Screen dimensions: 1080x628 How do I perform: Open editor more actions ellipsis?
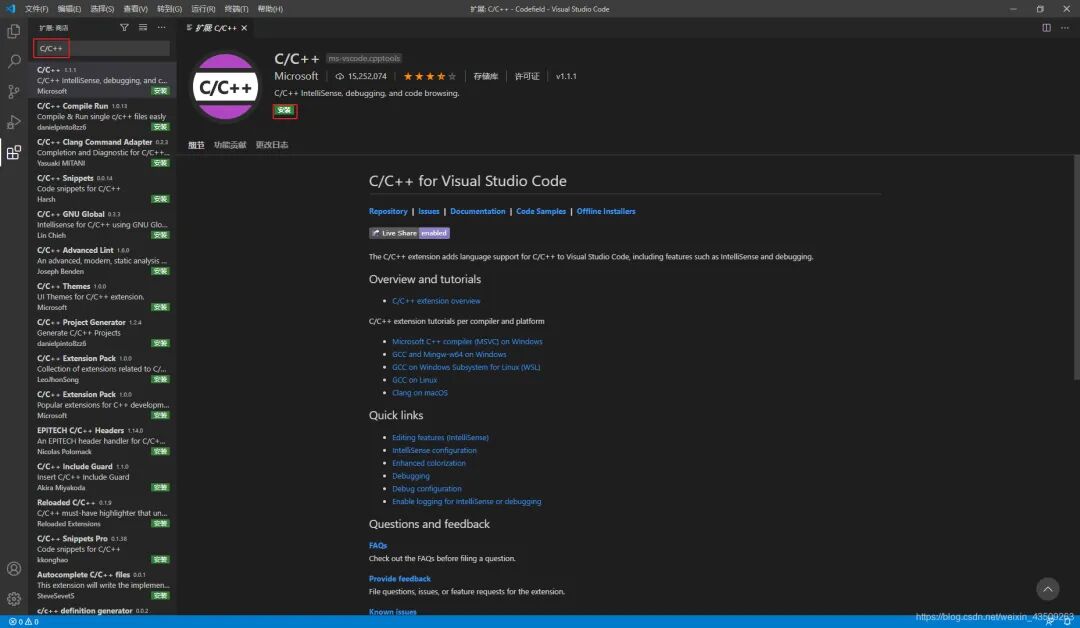point(1065,28)
